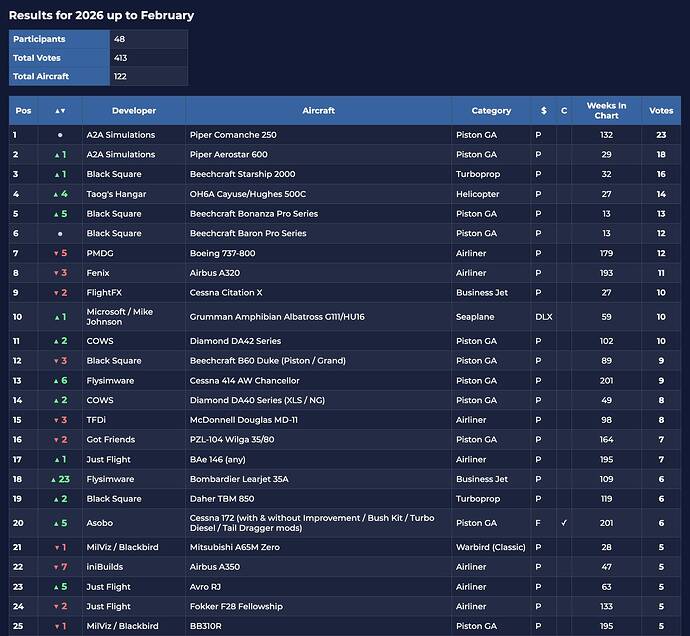Click the up arrow in Cessna 414 AW Chancellor row
Screen dimensions: 690x636
(x=56, y=381)
